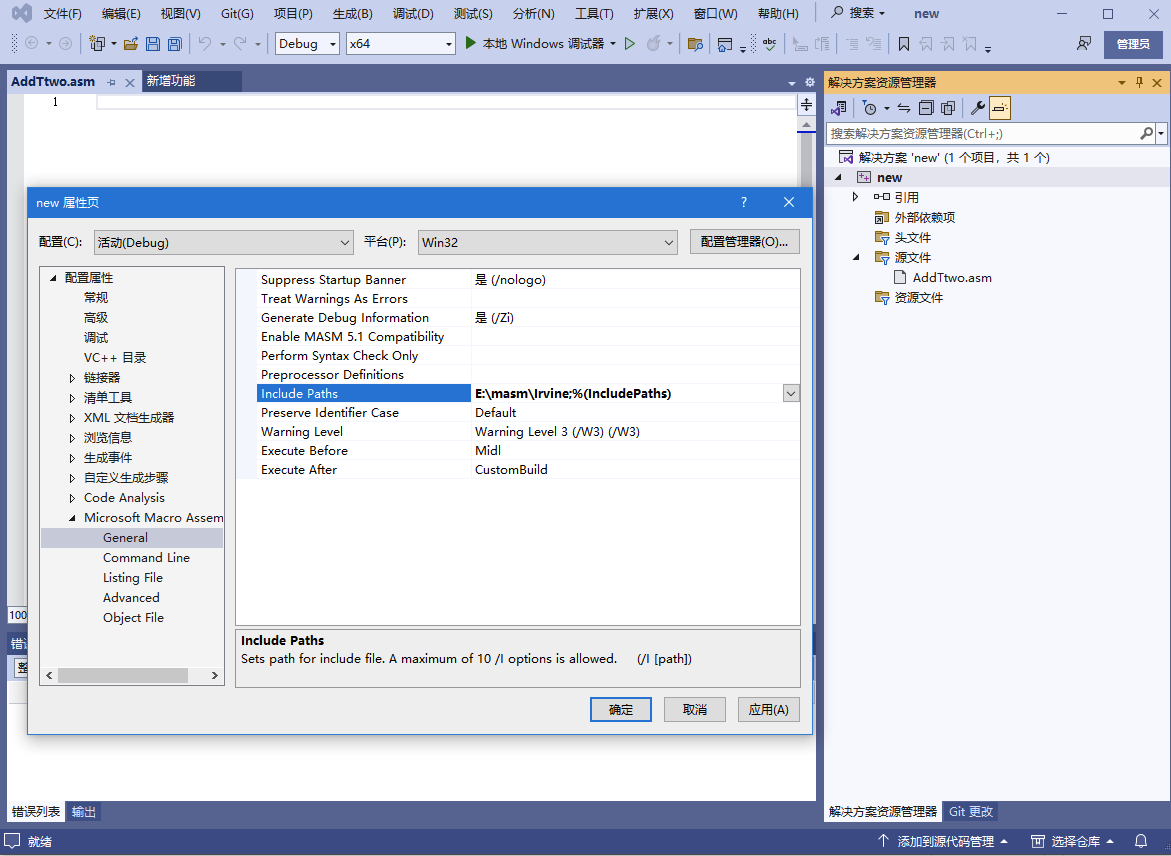This screenshot has width=1171, height=856.
Task: Click the property tree horizontal scrollbar
Action: 123,675
